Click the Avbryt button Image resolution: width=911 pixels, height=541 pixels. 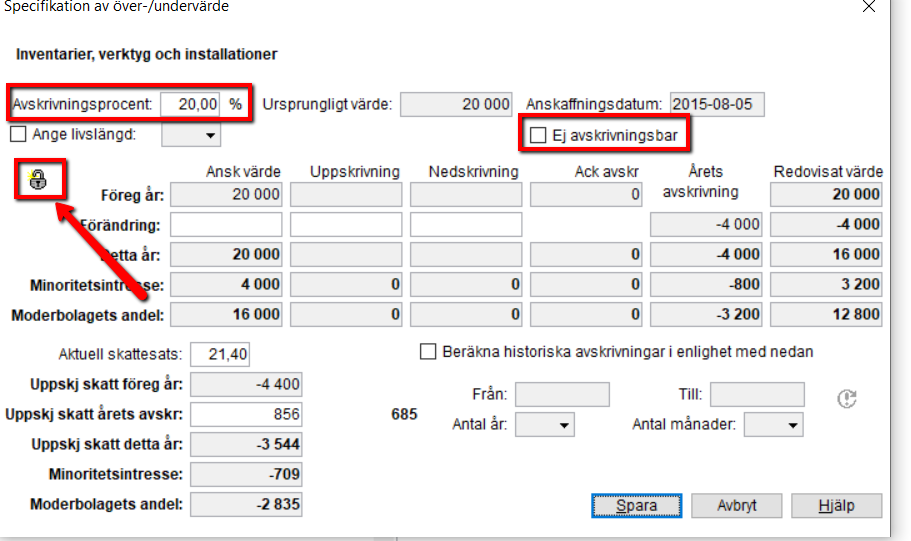pyautogui.click(x=737, y=506)
